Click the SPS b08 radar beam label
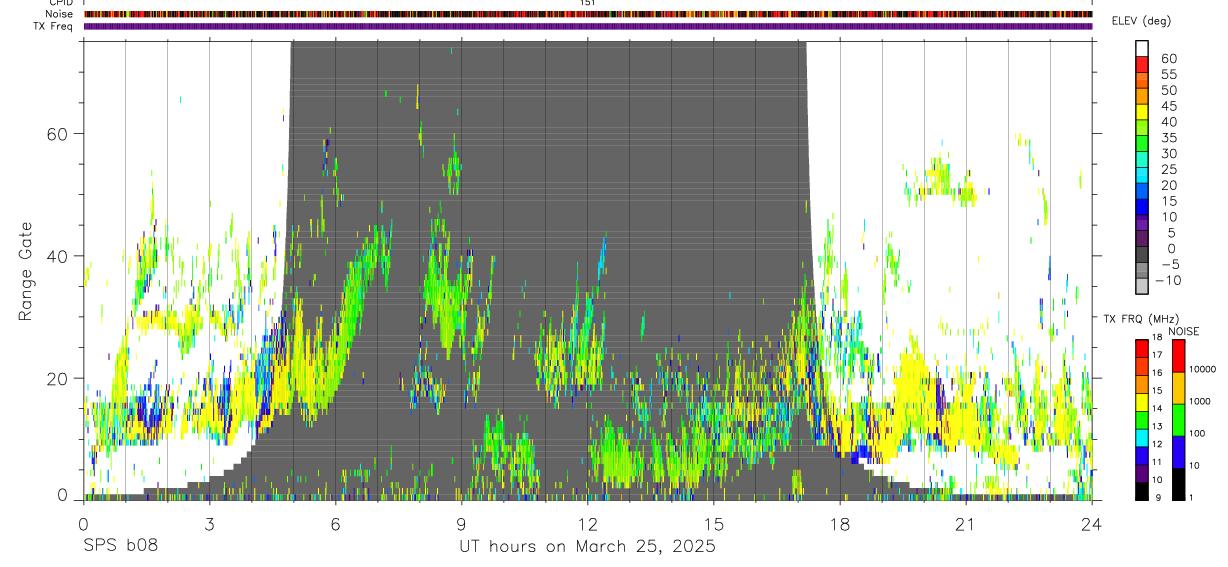 (120, 546)
